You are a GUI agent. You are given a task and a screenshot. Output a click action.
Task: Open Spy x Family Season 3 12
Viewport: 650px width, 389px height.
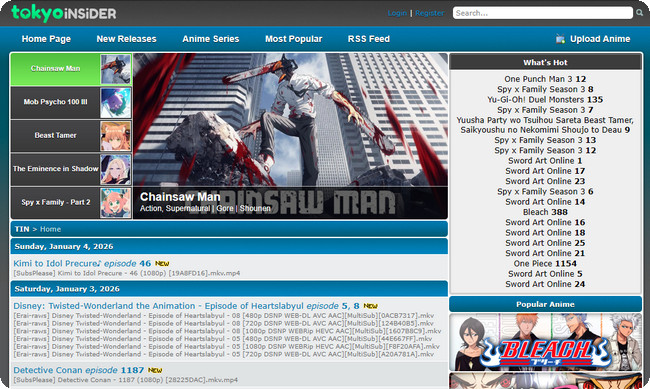545,151
